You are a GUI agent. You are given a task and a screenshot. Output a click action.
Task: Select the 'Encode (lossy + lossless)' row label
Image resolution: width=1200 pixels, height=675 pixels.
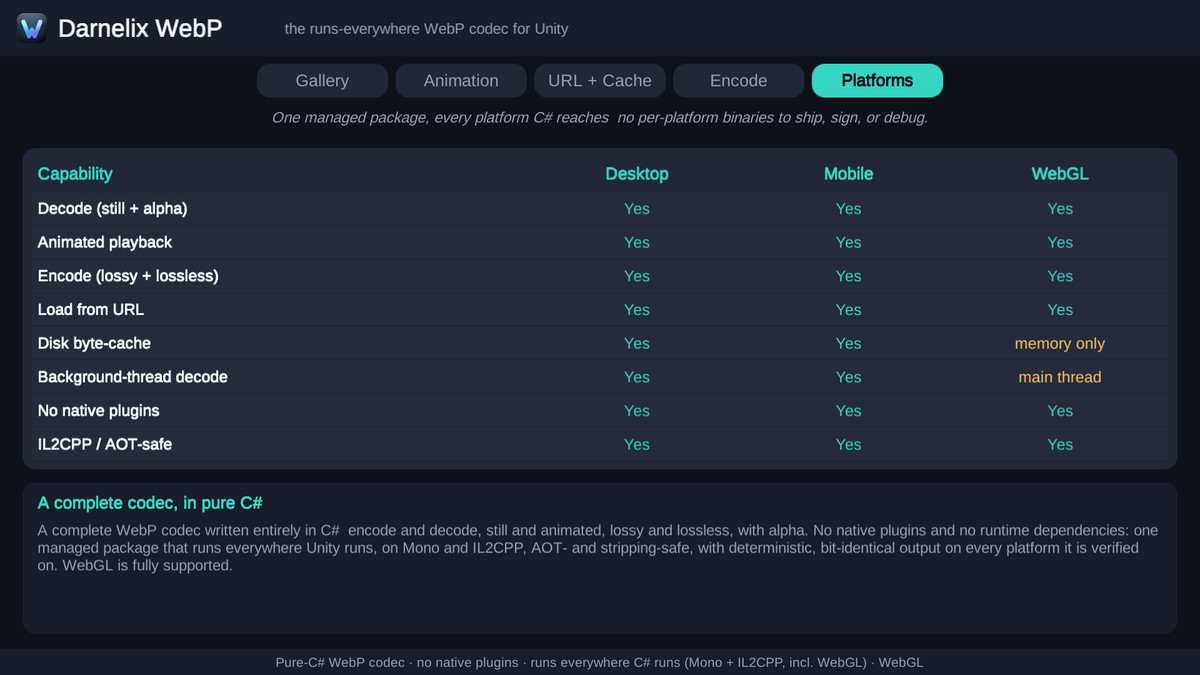tap(128, 276)
